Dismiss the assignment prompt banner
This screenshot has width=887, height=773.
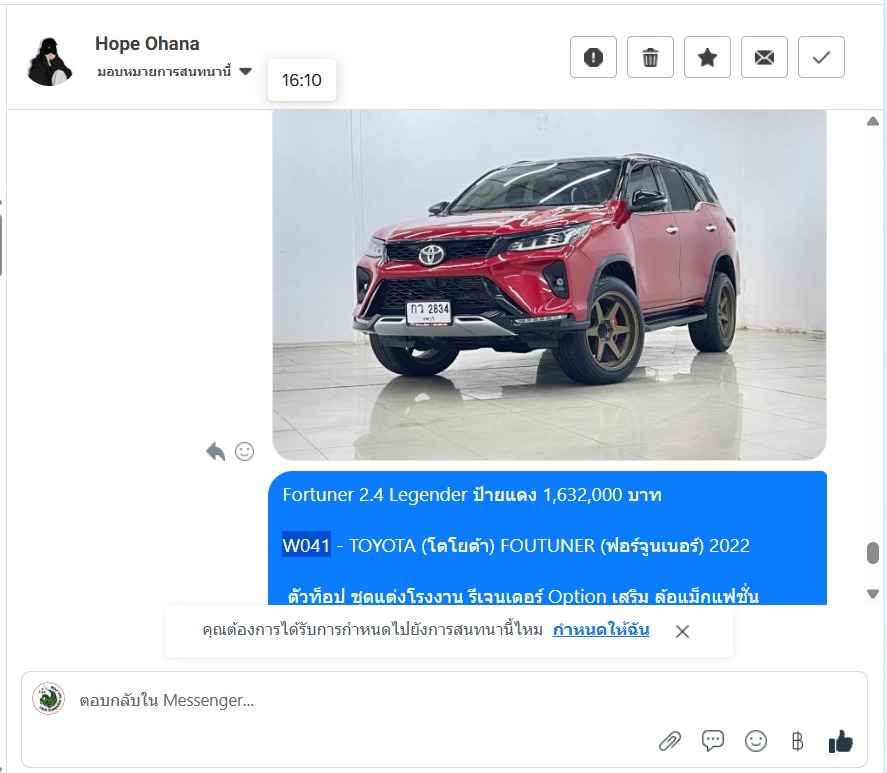pyautogui.click(x=682, y=632)
